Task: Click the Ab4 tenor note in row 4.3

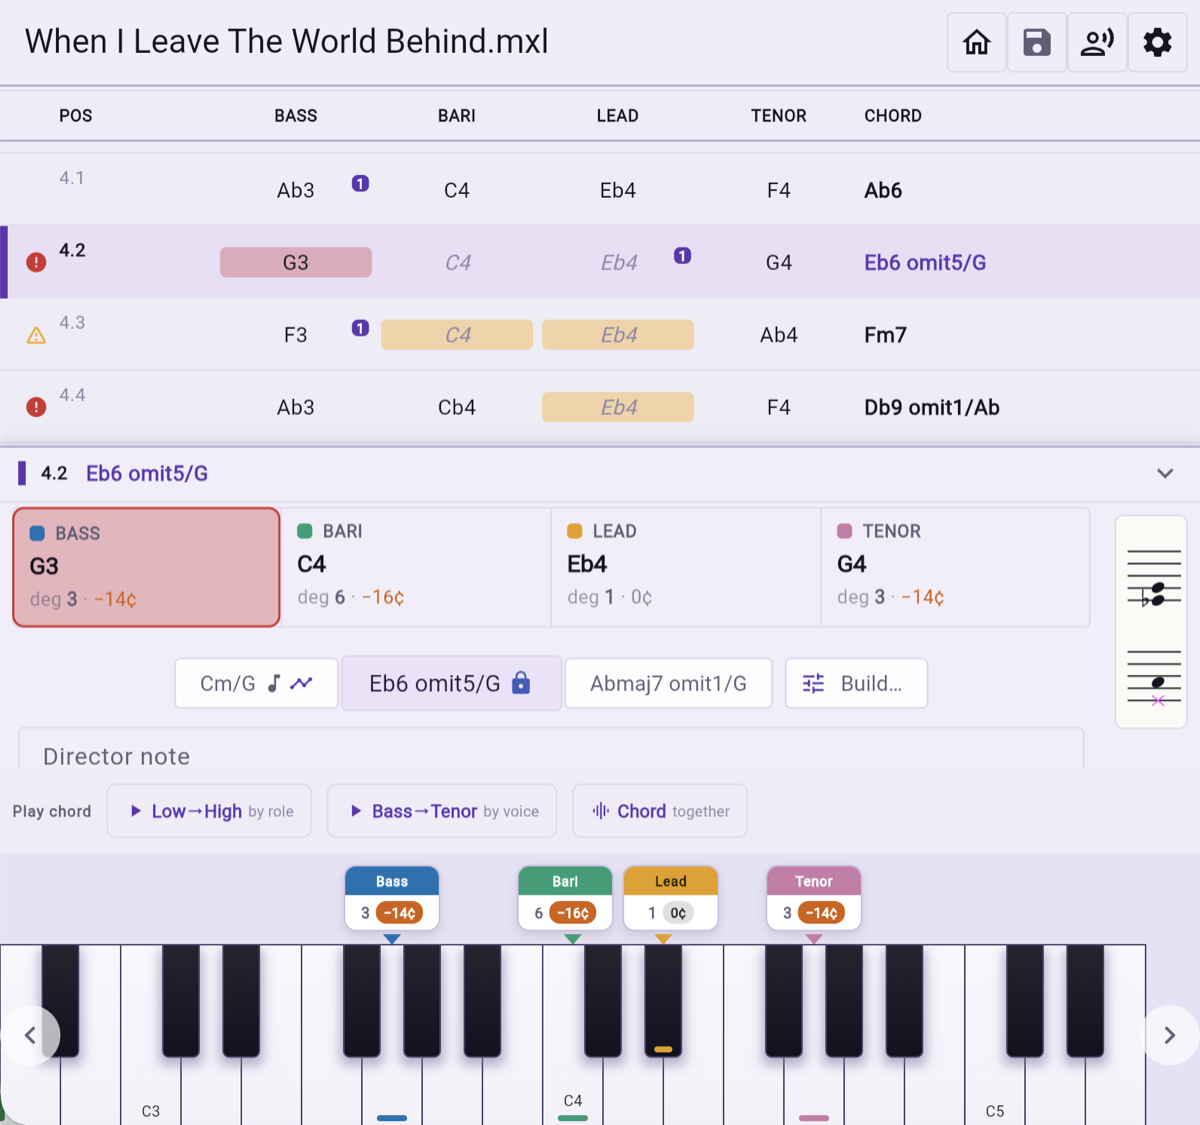Action: pyautogui.click(x=779, y=335)
